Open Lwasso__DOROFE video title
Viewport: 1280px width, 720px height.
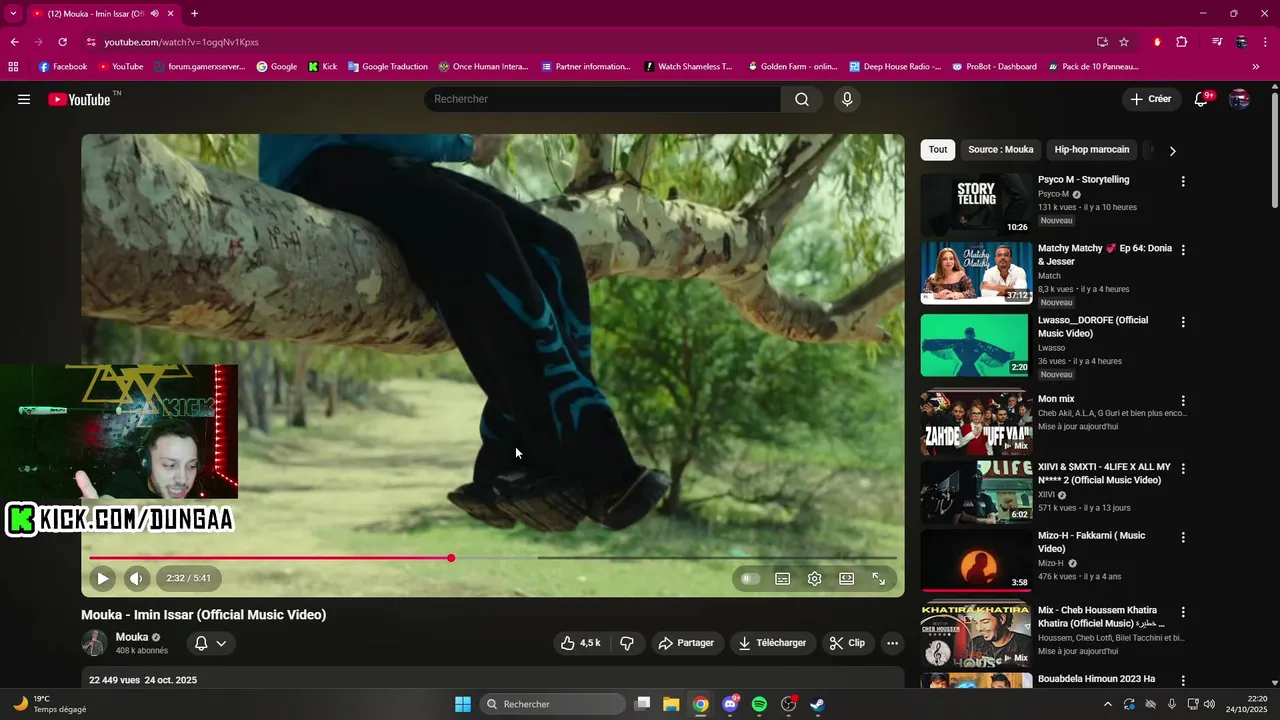click(1093, 327)
